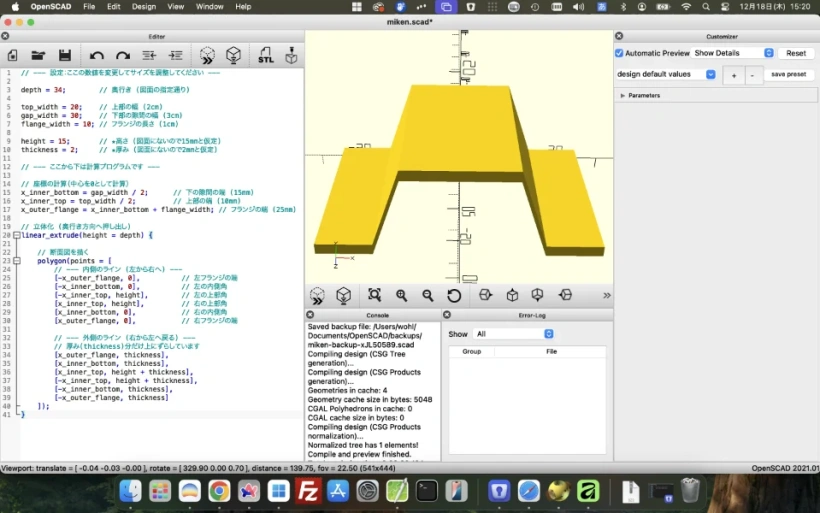820x513 pixels.
Task: Click the Save file icon
Action: (x=65, y=55)
